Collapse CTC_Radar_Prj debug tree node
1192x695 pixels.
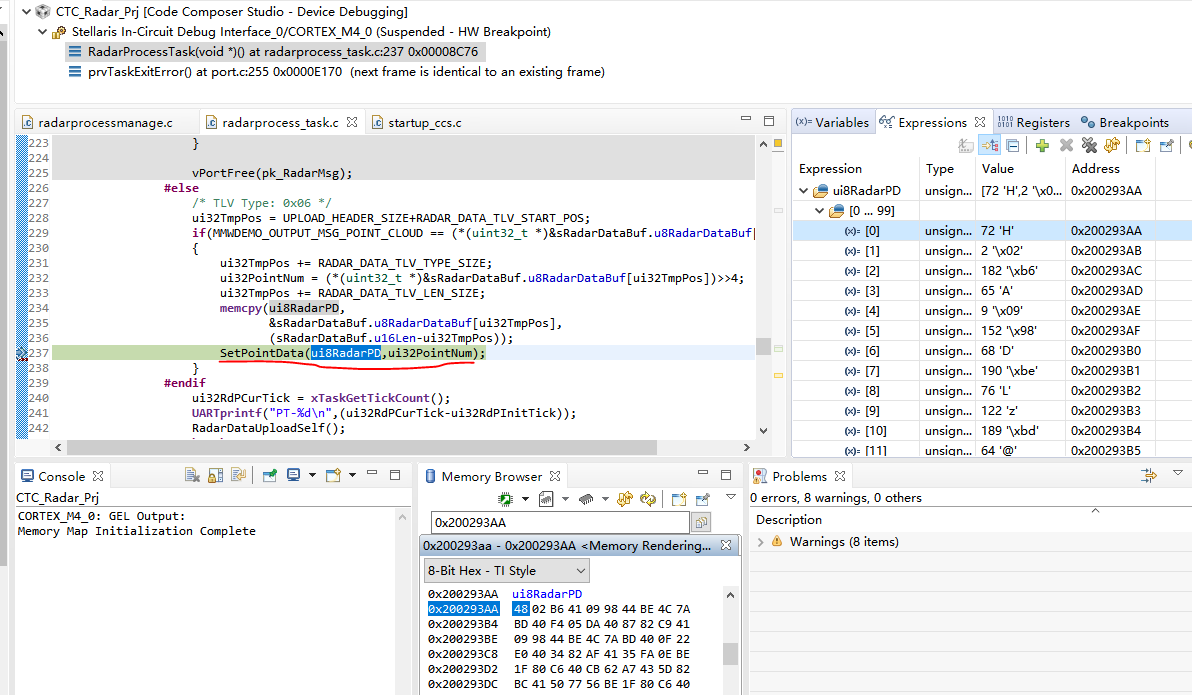pos(27,11)
